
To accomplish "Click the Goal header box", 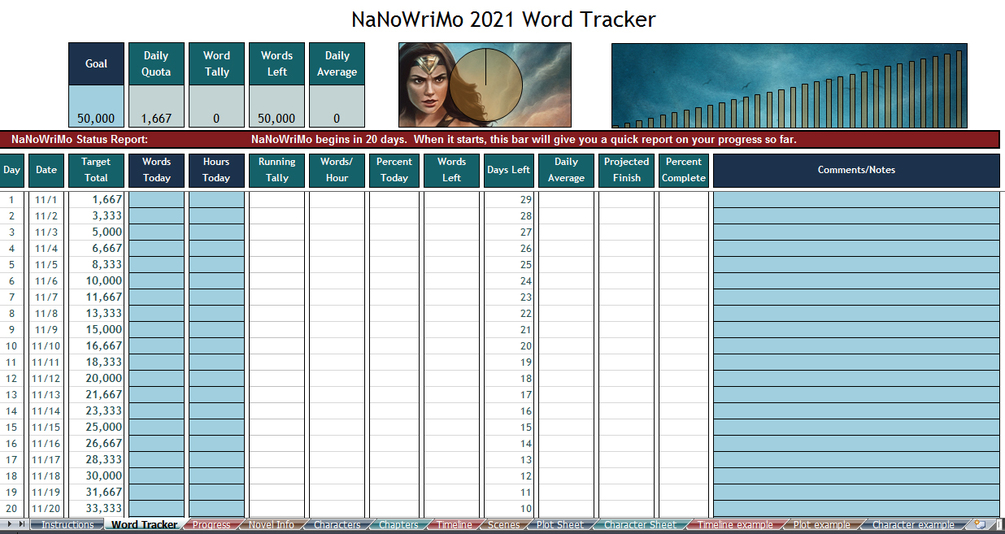I will [96, 64].
